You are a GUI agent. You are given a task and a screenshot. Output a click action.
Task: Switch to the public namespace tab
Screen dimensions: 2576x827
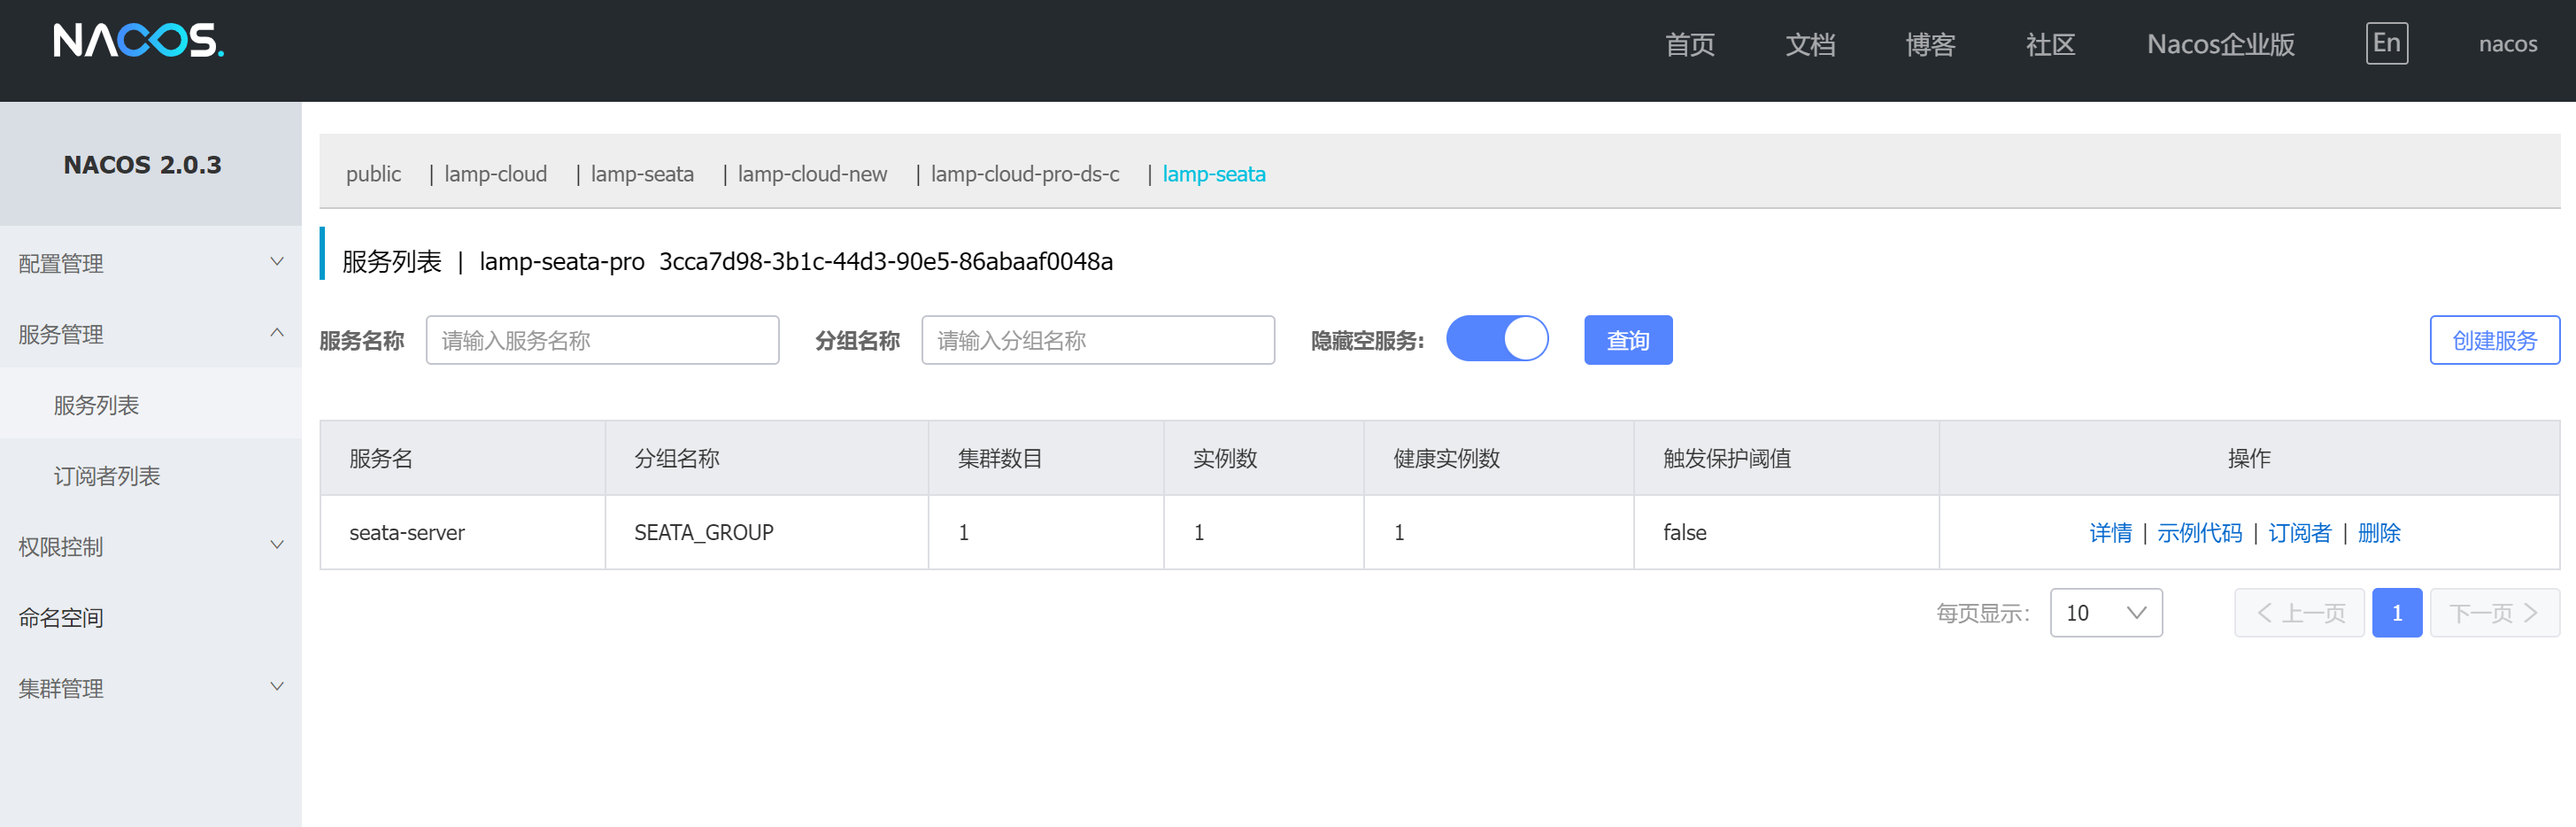(x=373, y=174)
